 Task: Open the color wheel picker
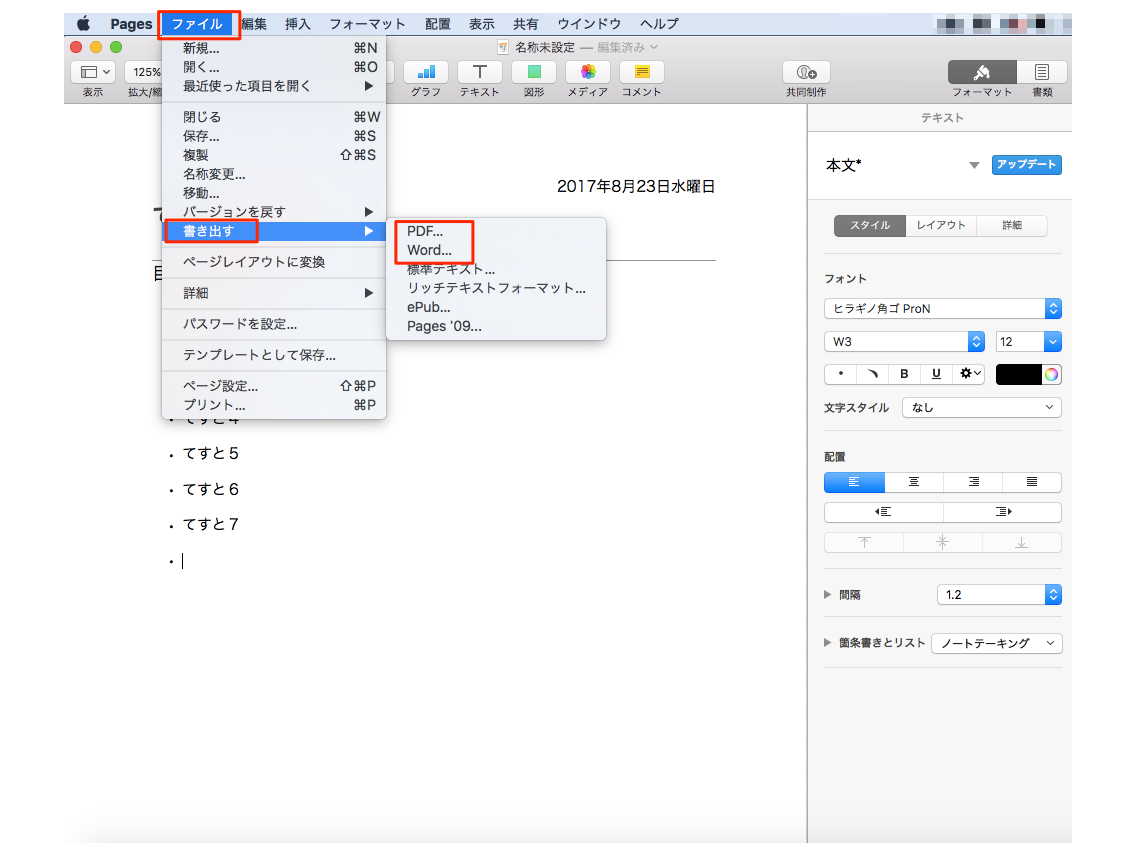tap(1051, 375)
